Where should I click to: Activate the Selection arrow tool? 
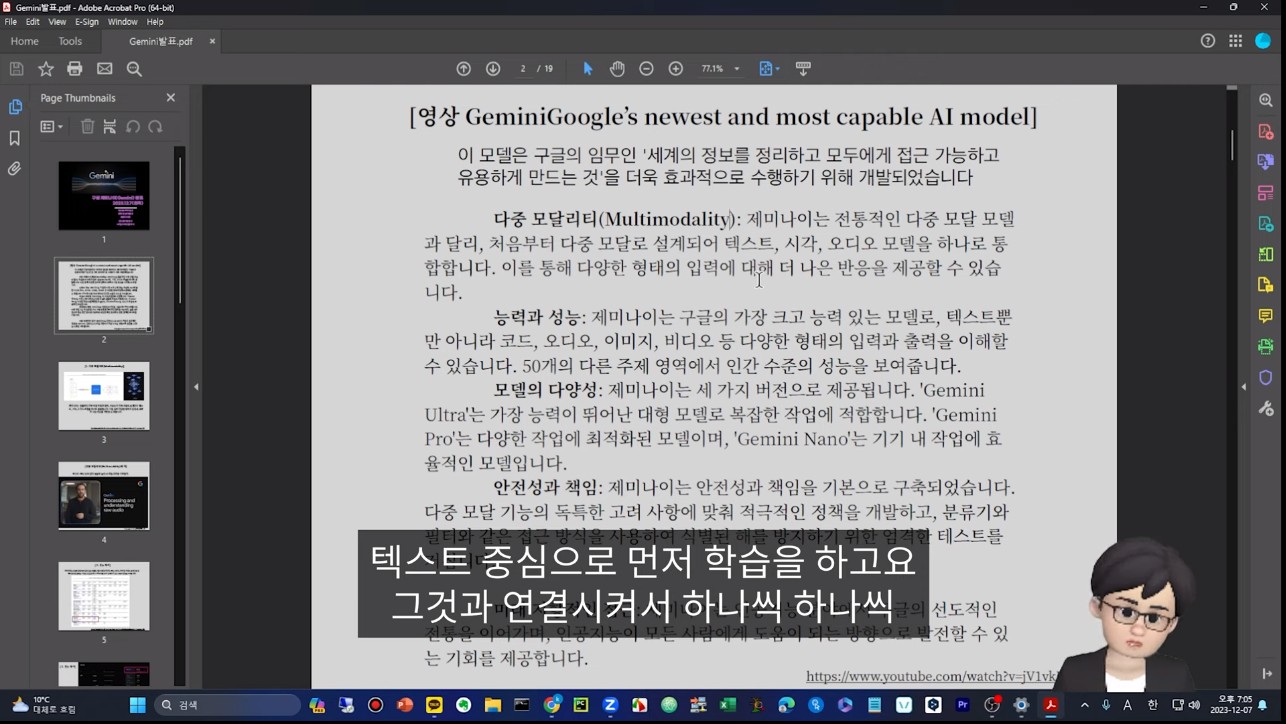[588, 69]
